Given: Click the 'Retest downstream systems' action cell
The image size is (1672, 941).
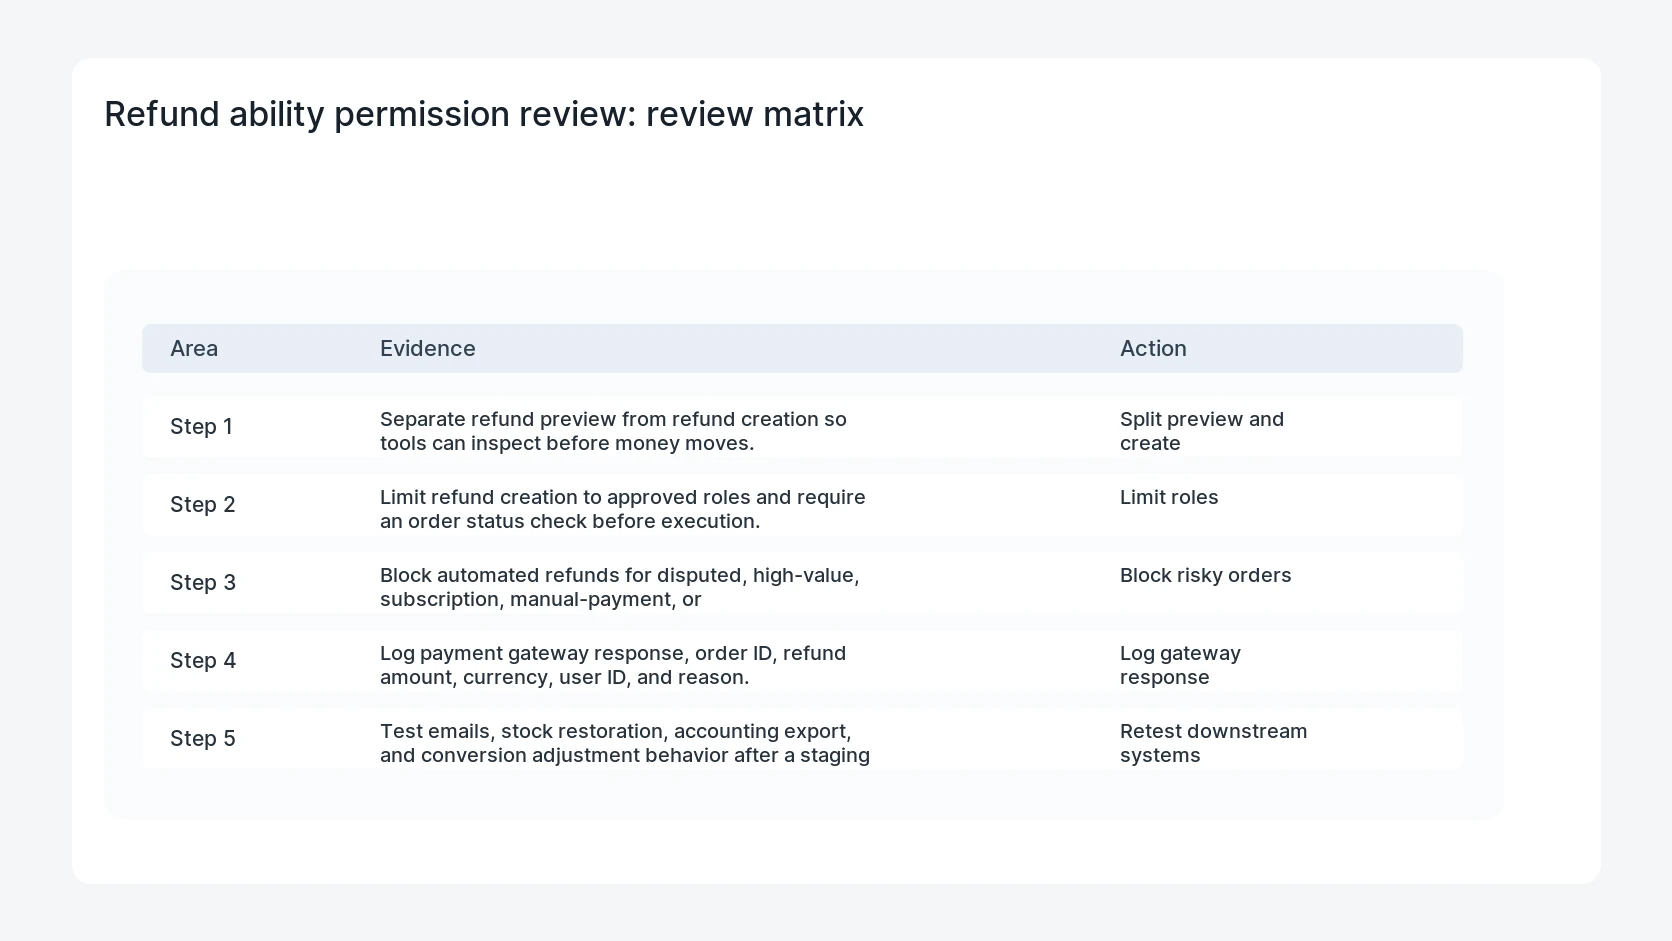Looking at the screenshot, I should tap(1214, 743).
